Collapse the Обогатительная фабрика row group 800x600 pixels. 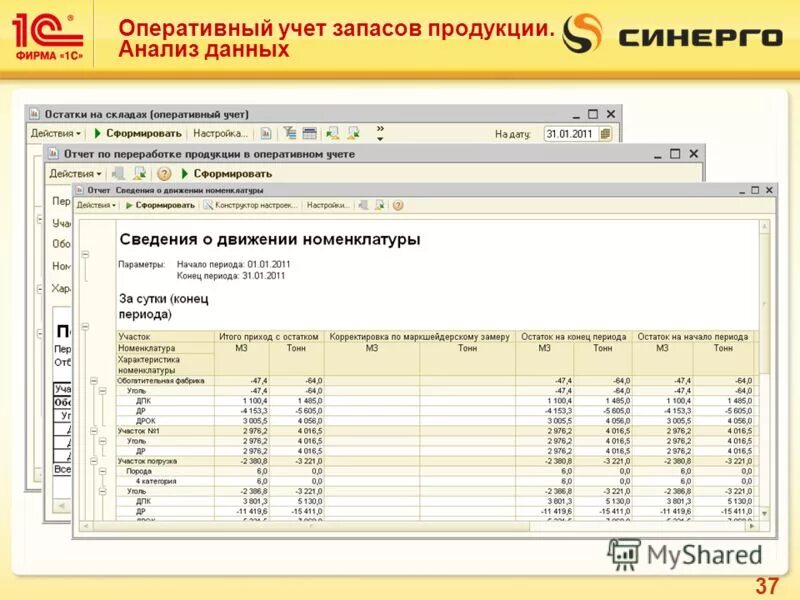92,381
